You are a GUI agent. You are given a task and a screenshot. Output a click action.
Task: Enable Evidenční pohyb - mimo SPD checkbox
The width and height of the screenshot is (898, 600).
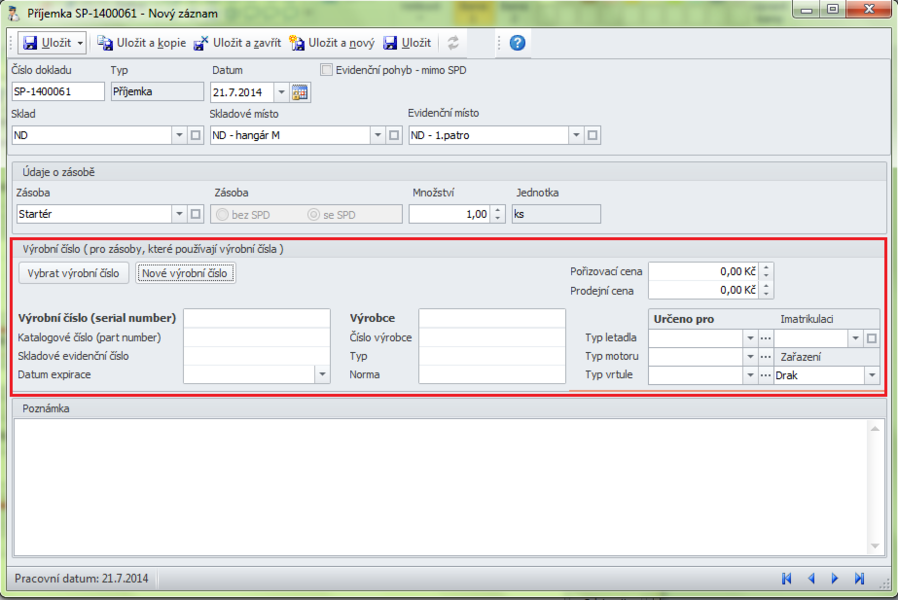click(x=327, y=71)
